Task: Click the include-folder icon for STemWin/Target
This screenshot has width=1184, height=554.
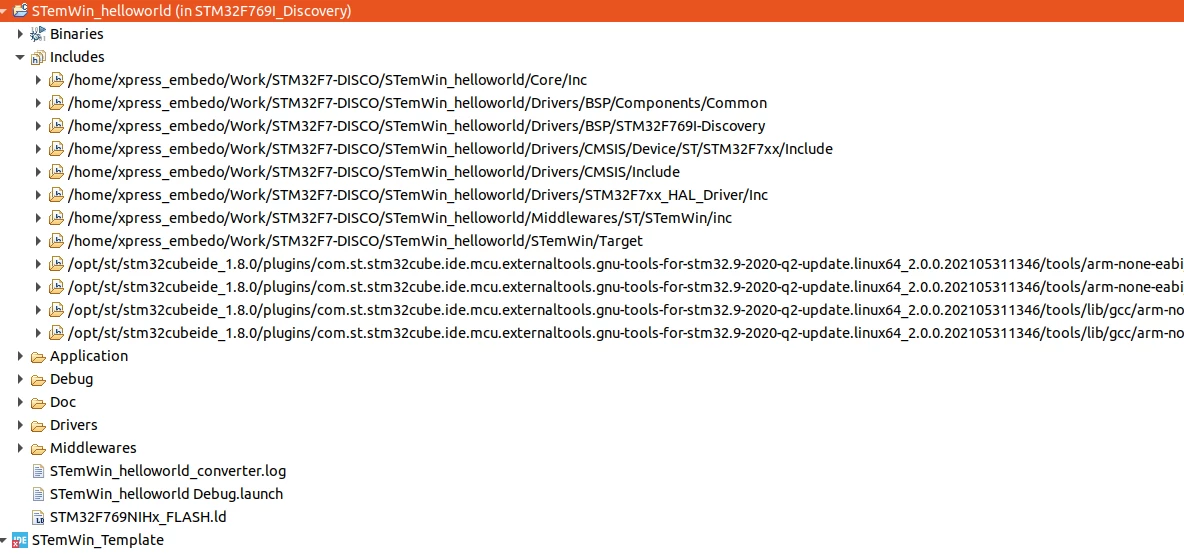Action: [x=56, y=242]
